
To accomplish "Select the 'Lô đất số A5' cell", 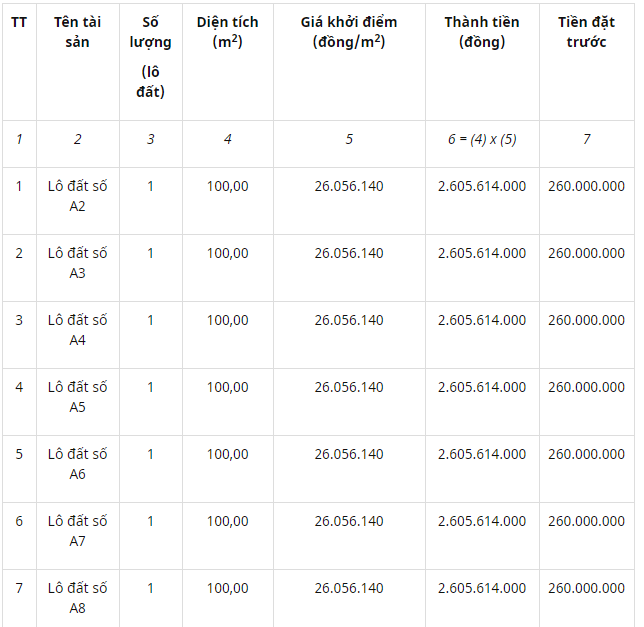I will coord(77,397).
